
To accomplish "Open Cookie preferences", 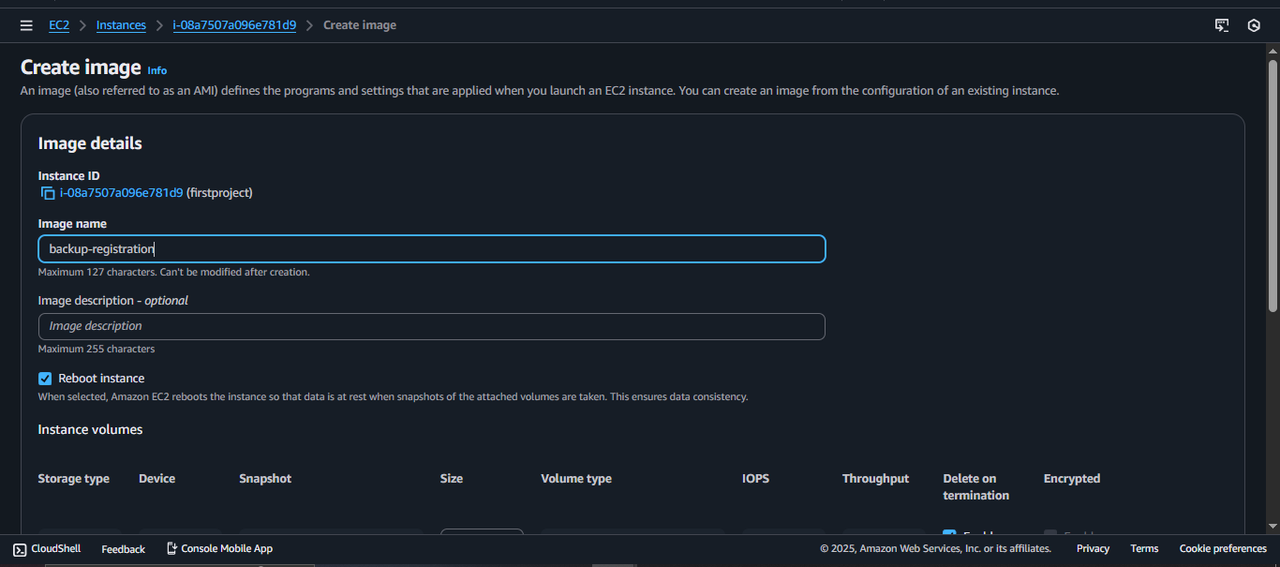I will (1223, 548).
